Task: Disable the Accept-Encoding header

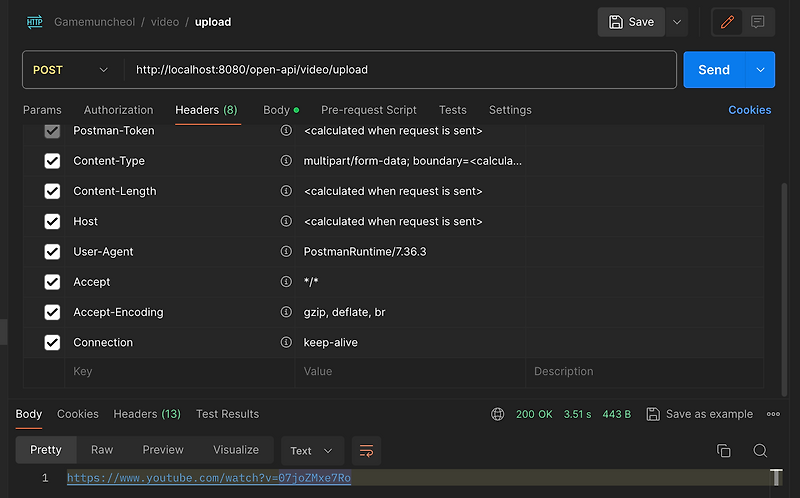Action: 53,313
